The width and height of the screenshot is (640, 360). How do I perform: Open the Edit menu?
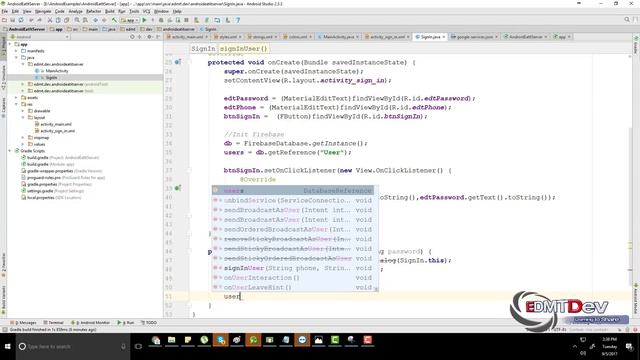[x=15, y=11]
